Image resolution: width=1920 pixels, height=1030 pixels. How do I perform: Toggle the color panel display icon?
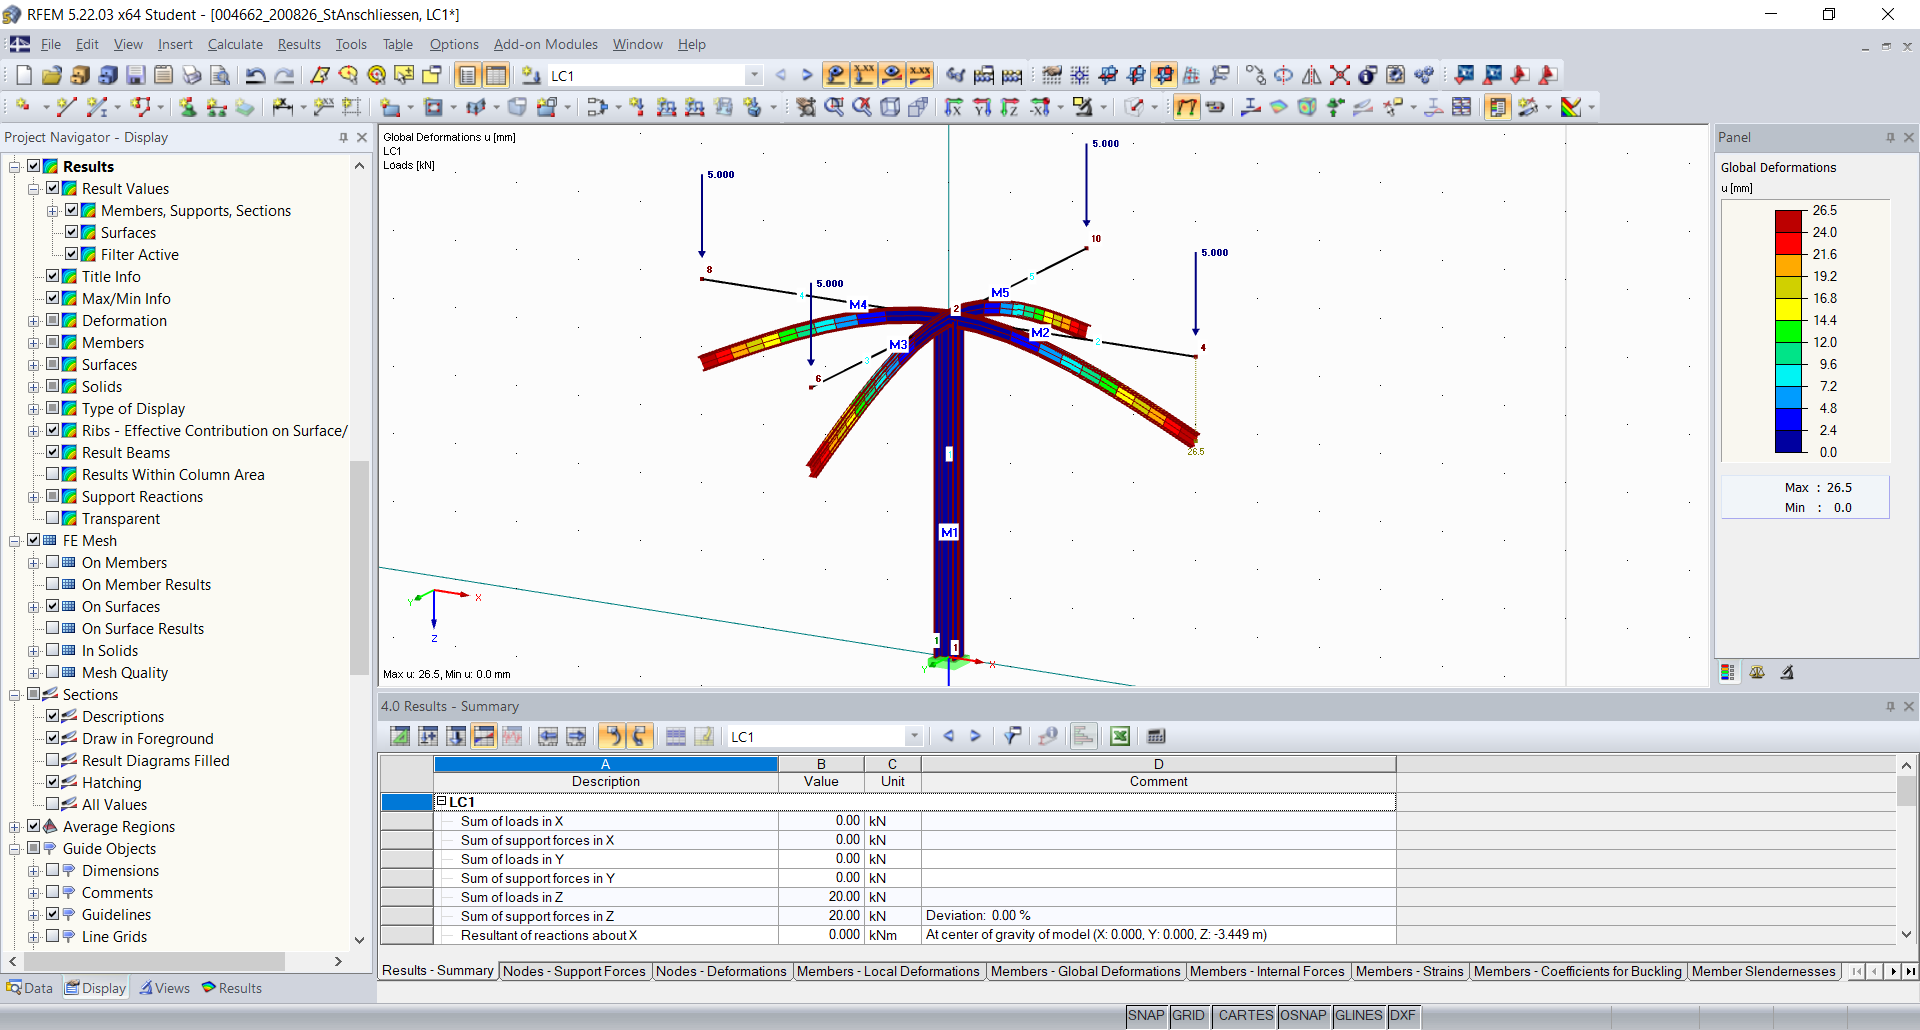pos(1497,107)
